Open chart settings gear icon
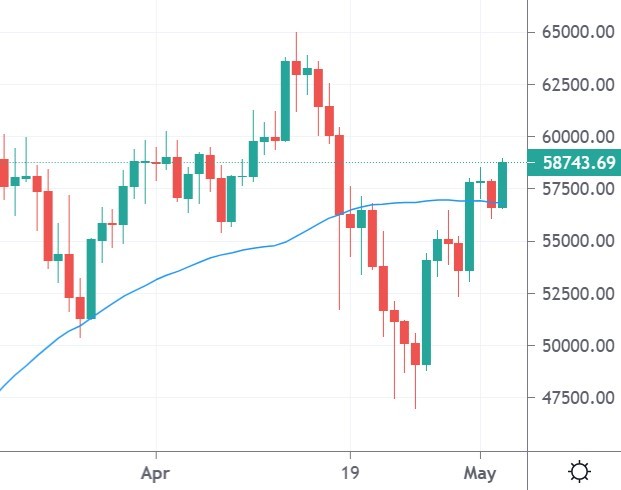The image size is (621, 490). (578, 471)
